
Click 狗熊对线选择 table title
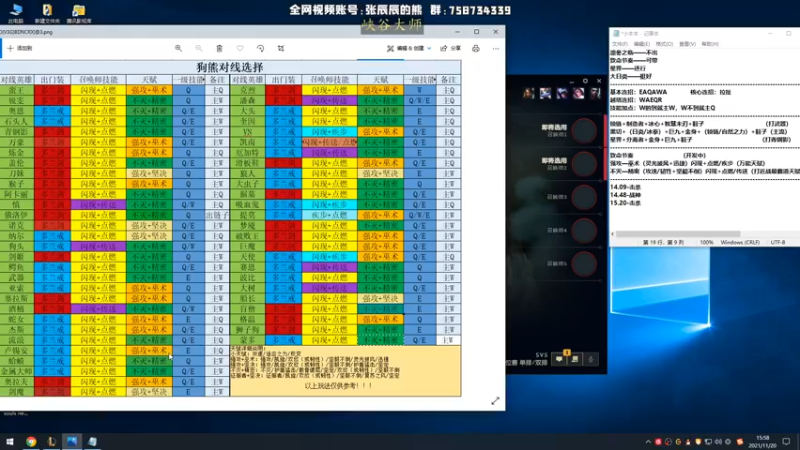point(230,67)
